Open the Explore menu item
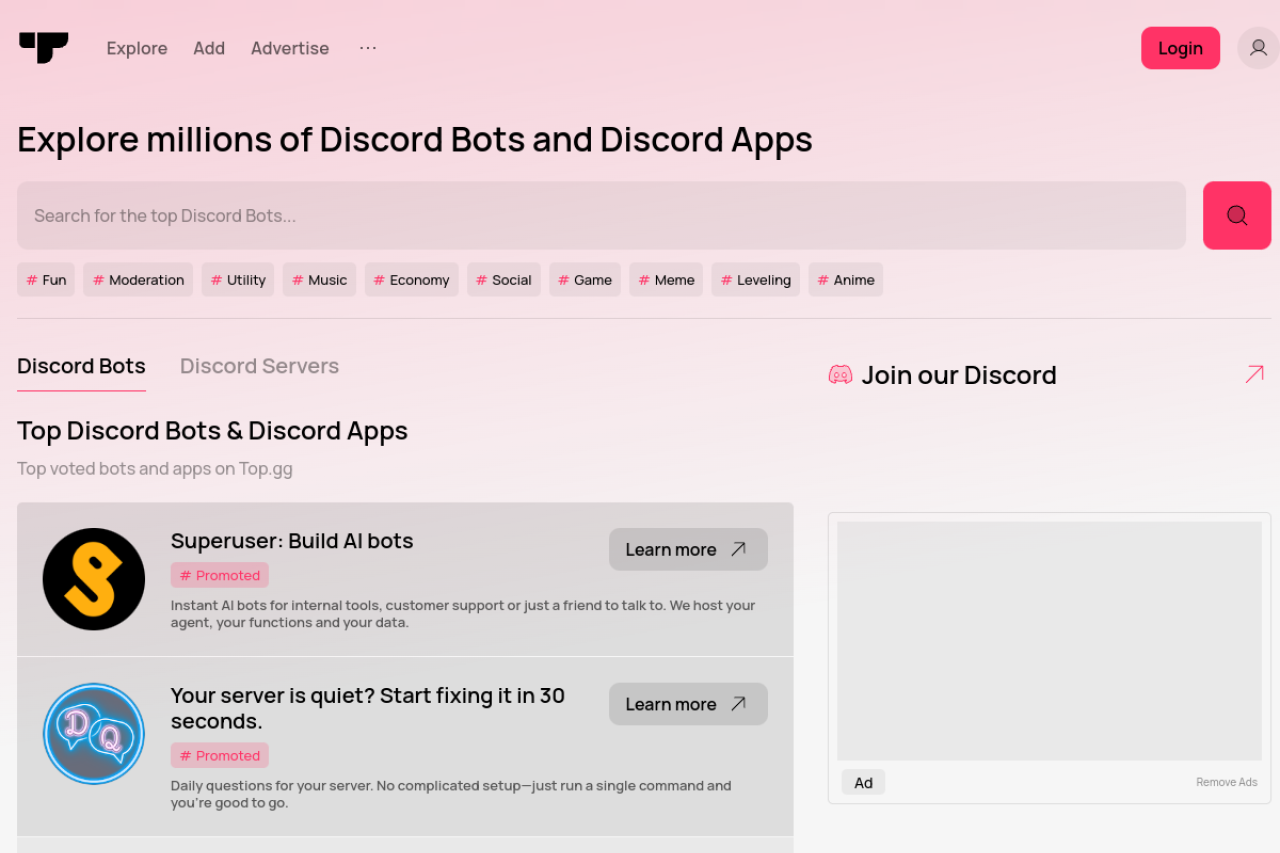 (137, 48)
